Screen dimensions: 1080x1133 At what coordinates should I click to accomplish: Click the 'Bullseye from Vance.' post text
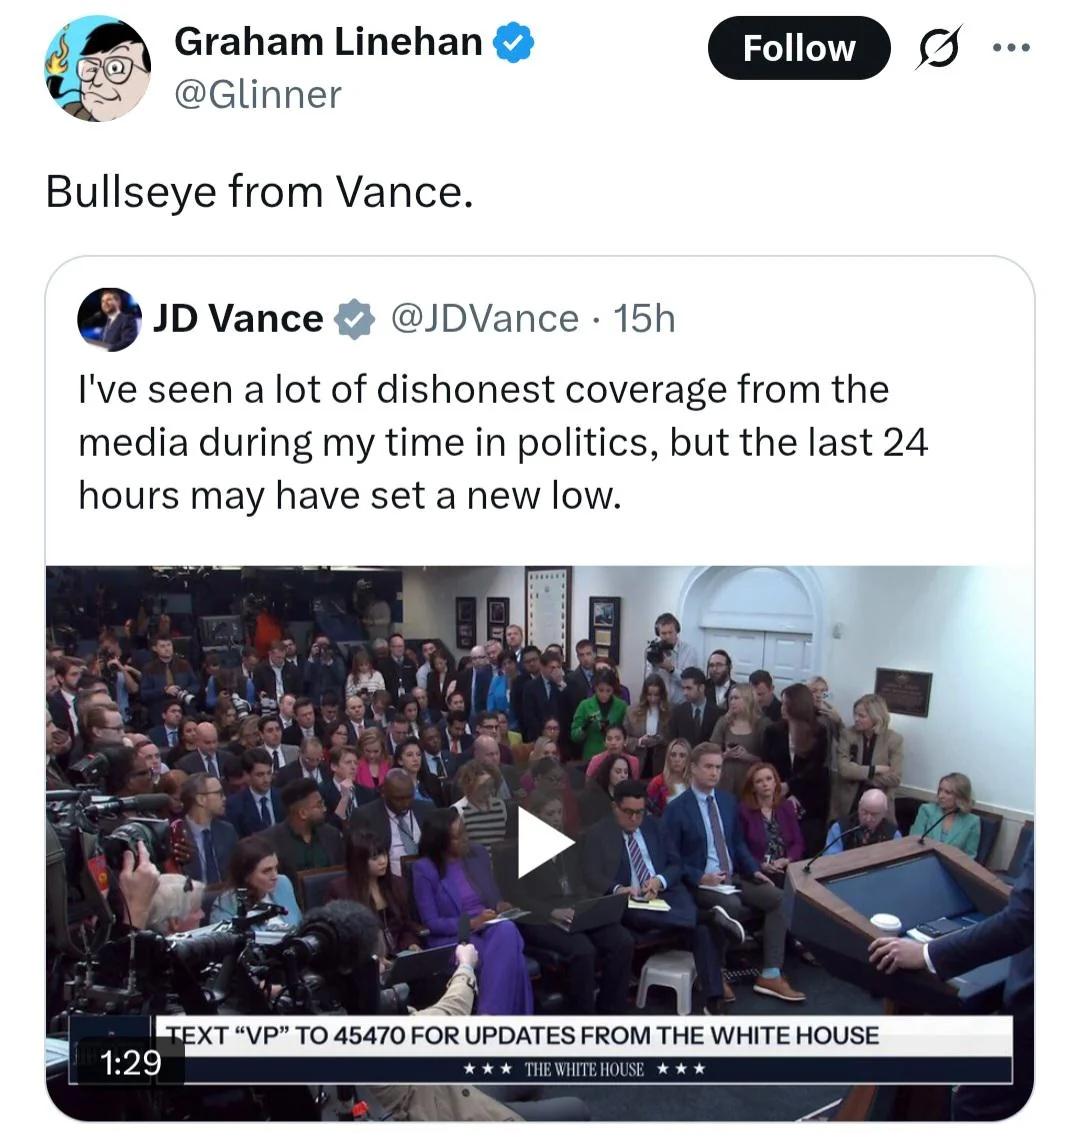coord(259,192)
